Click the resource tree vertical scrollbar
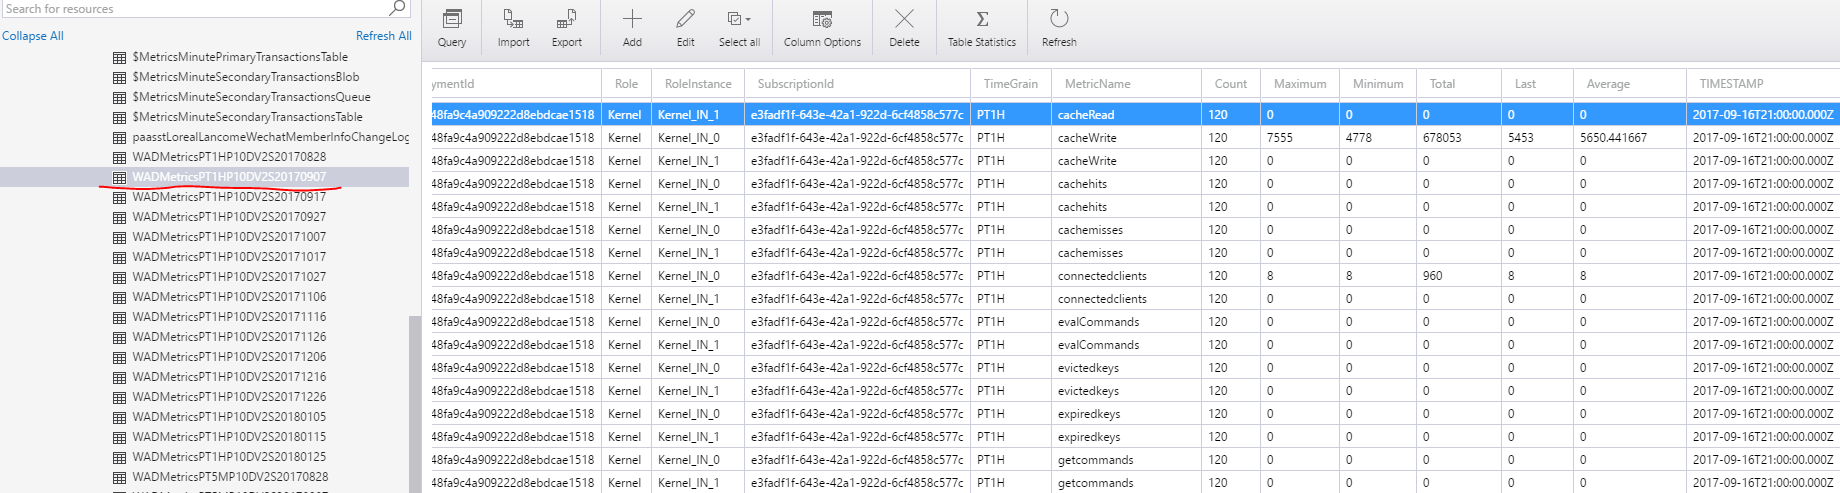1840x493 pixels. (x=415, y=400)
